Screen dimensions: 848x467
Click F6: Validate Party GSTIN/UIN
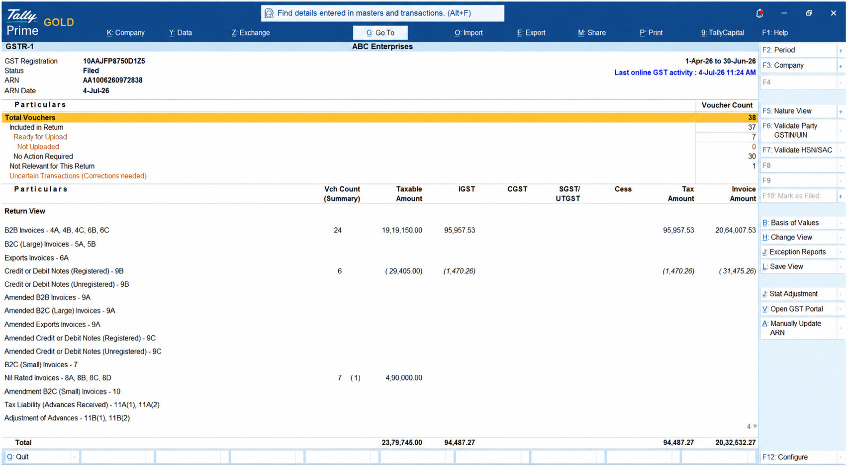click(x=799, y=130)
